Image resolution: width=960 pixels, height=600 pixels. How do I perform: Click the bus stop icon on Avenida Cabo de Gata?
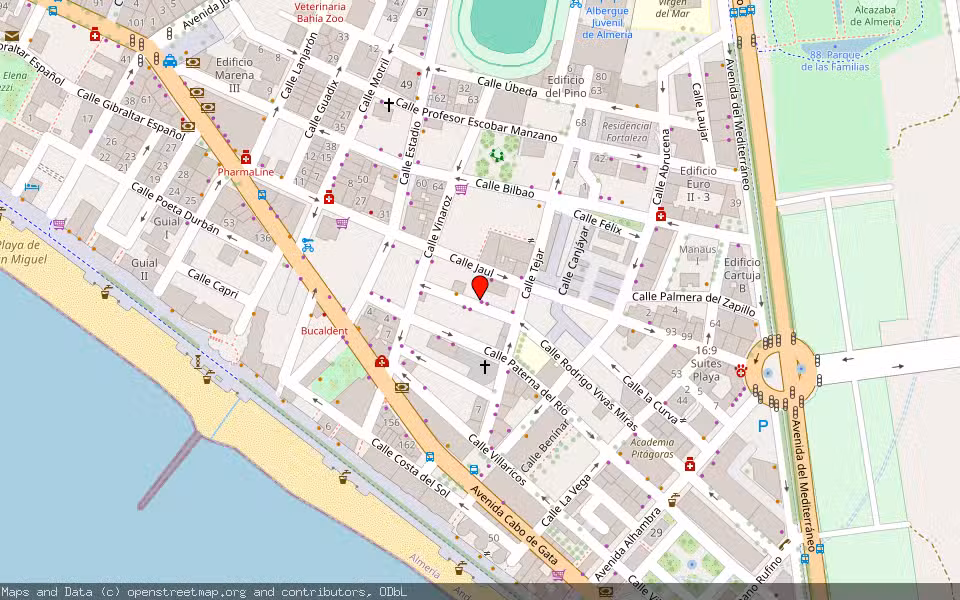(474, 470)
